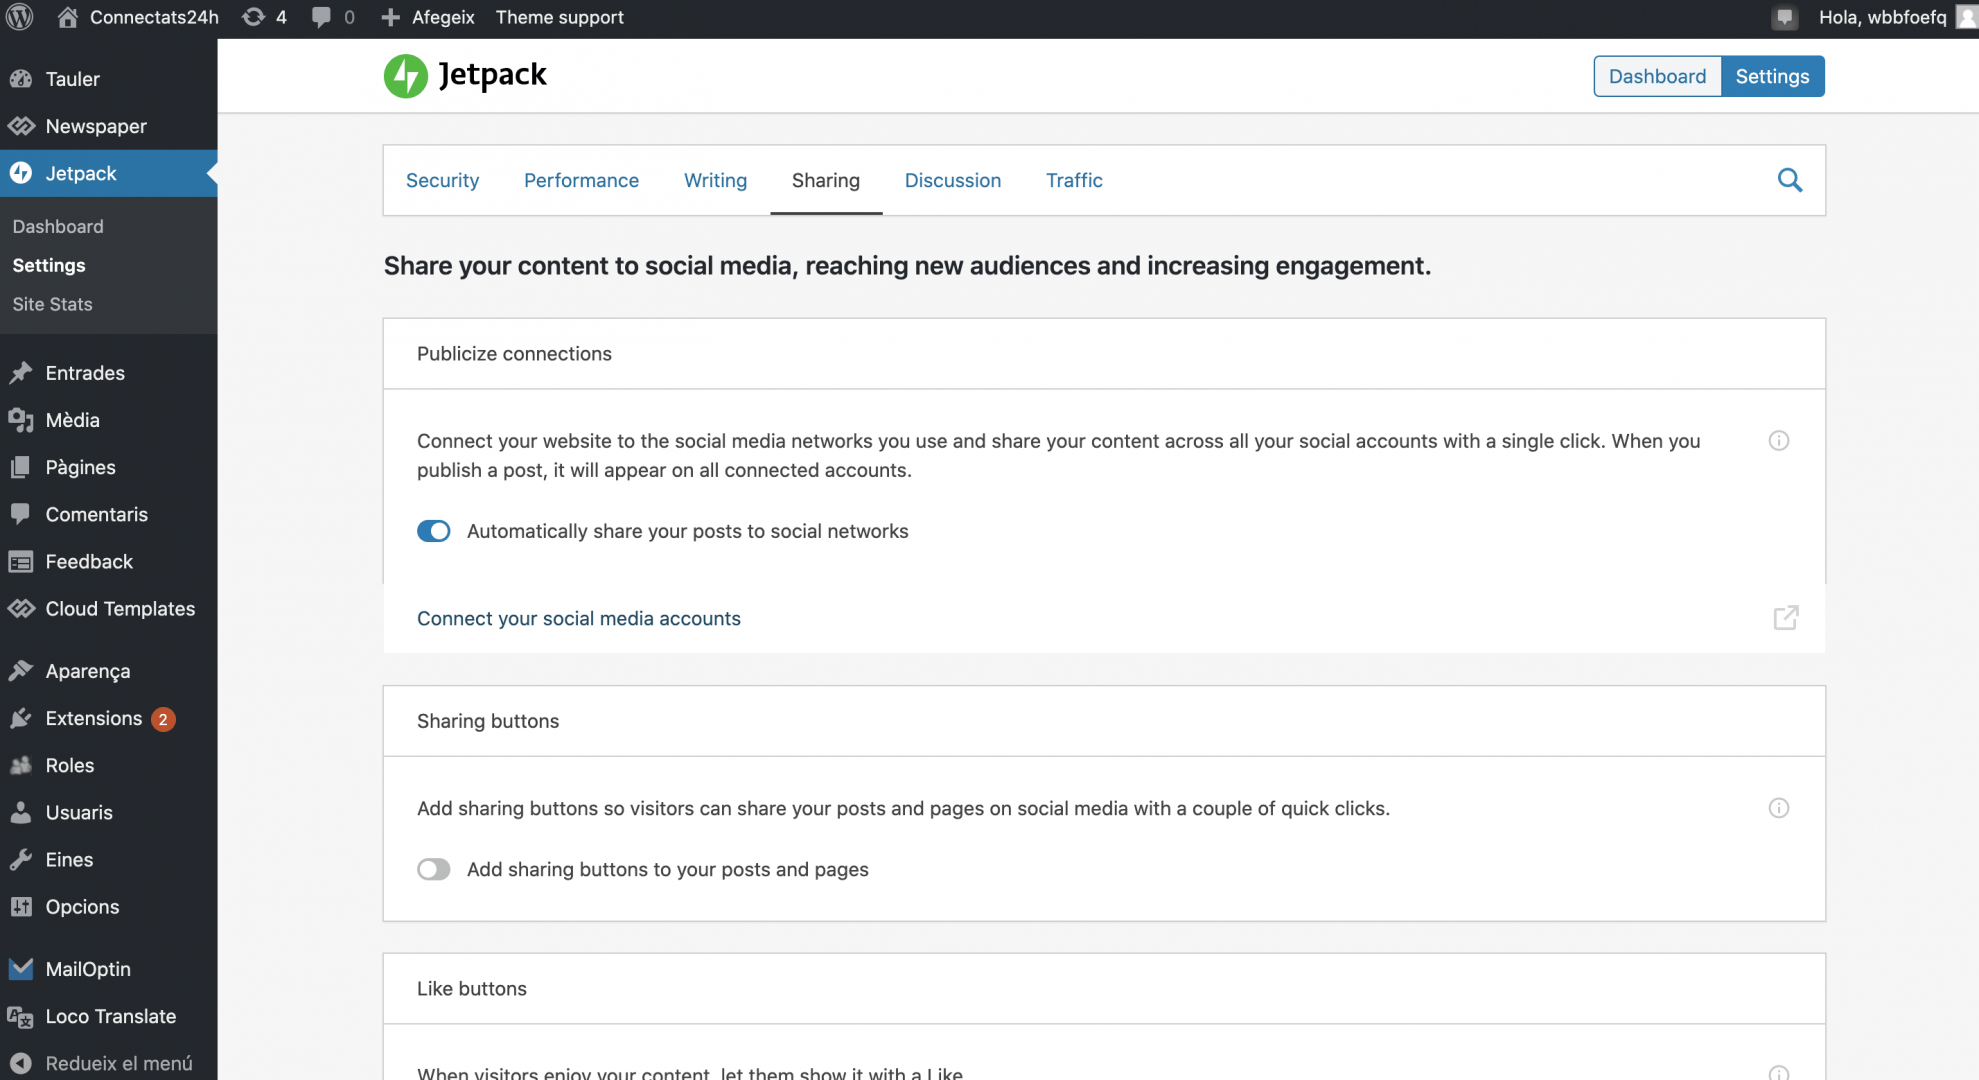Open the WordPress logo menu

(20, 17)
